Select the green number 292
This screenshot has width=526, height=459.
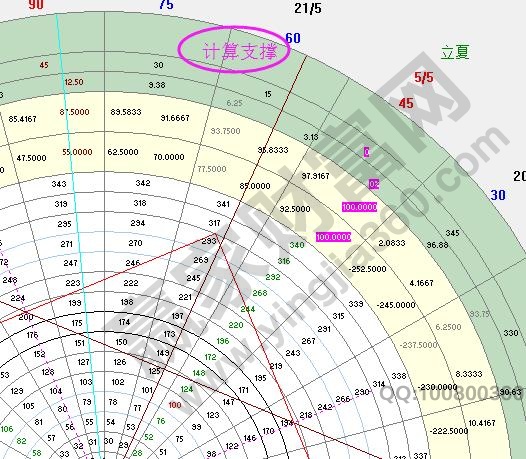pos(273,277)
